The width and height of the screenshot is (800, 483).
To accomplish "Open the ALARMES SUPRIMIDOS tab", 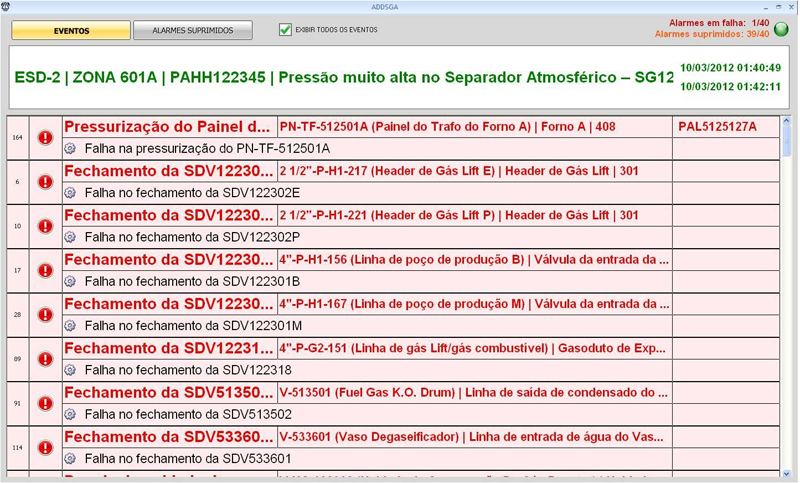I will pos(193,30).
